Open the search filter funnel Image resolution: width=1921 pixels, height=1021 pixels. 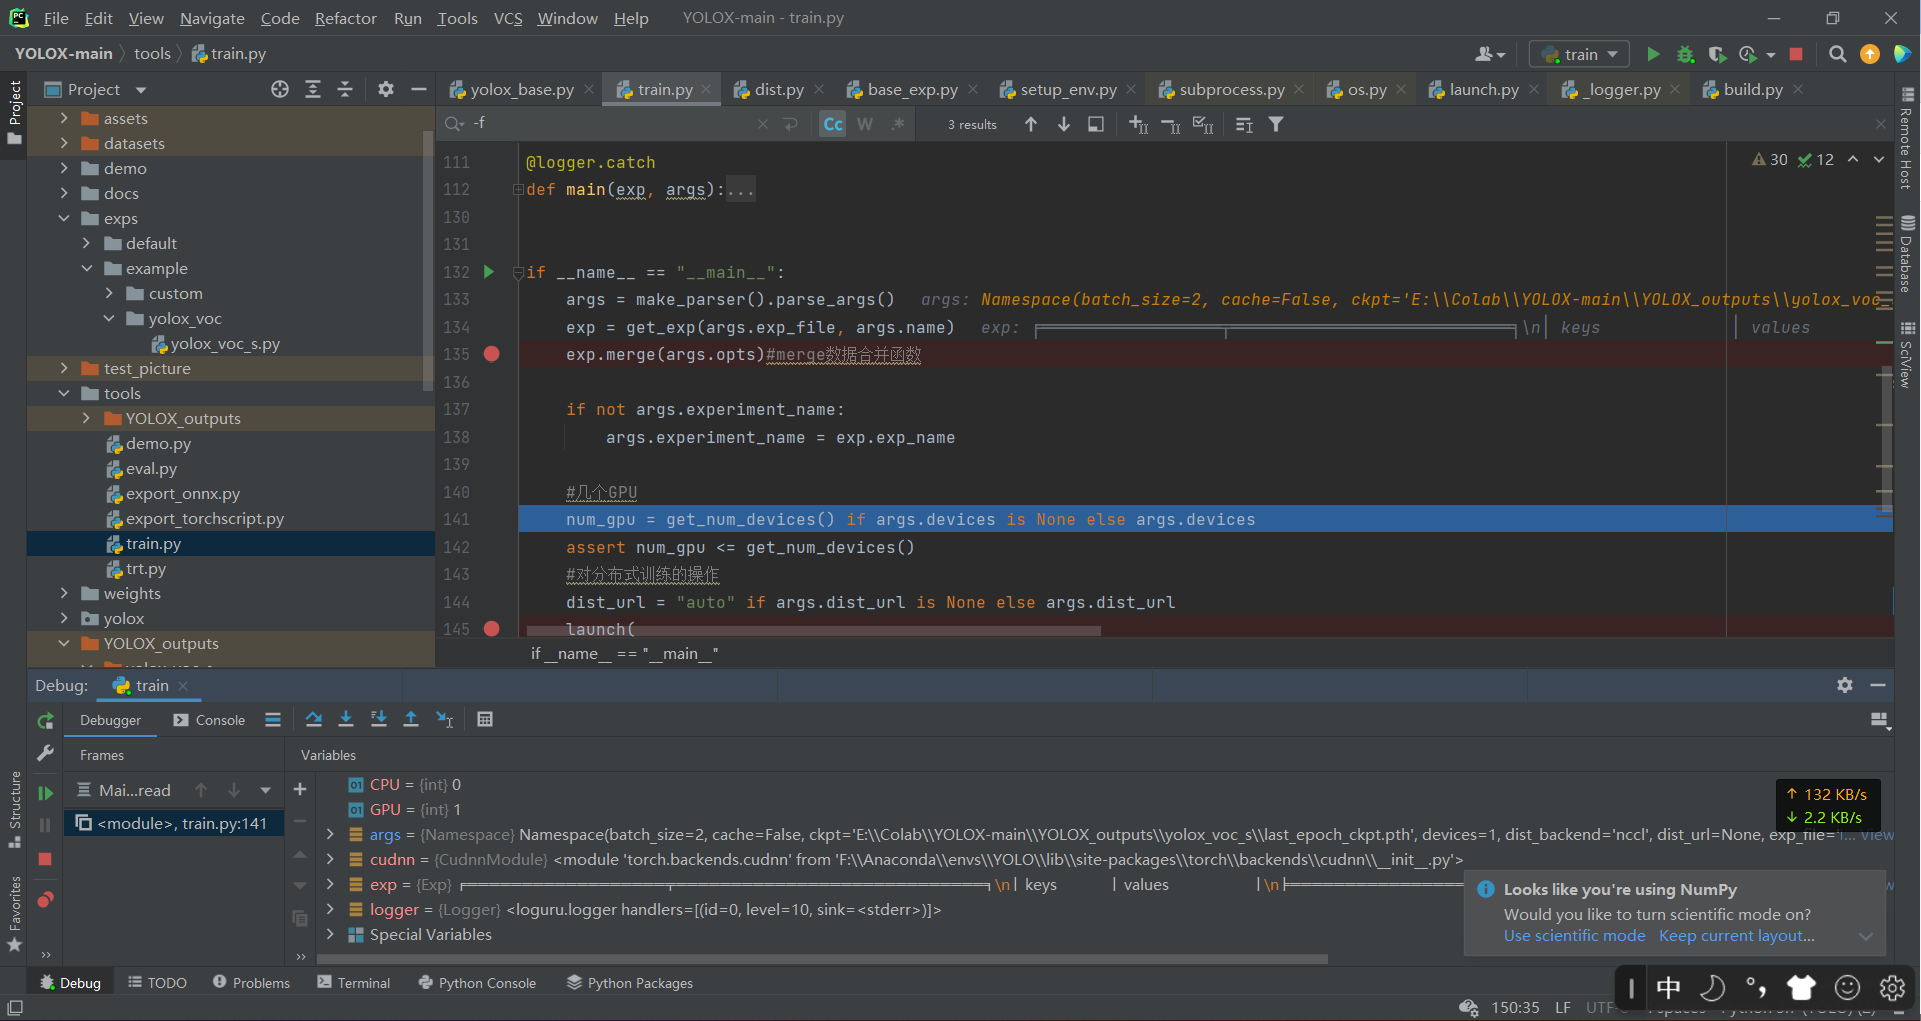point(1276,124)
